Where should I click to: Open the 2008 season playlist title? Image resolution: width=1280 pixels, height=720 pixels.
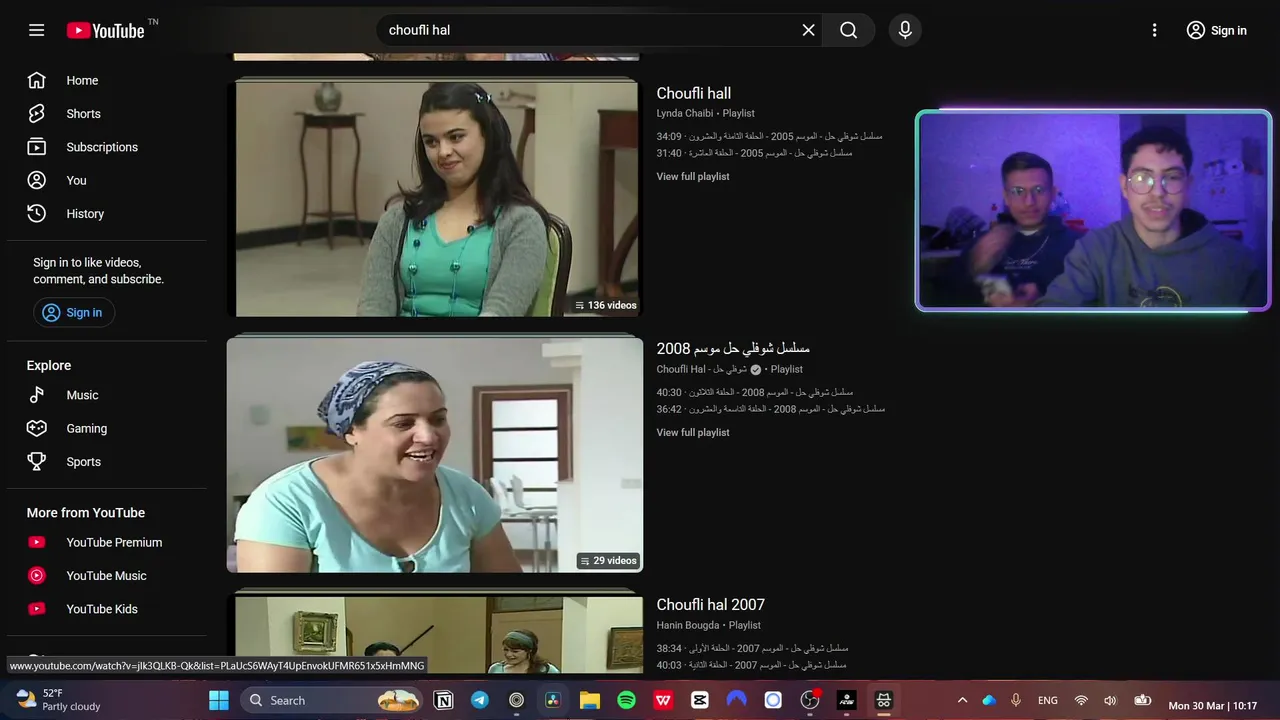[733, 348]
